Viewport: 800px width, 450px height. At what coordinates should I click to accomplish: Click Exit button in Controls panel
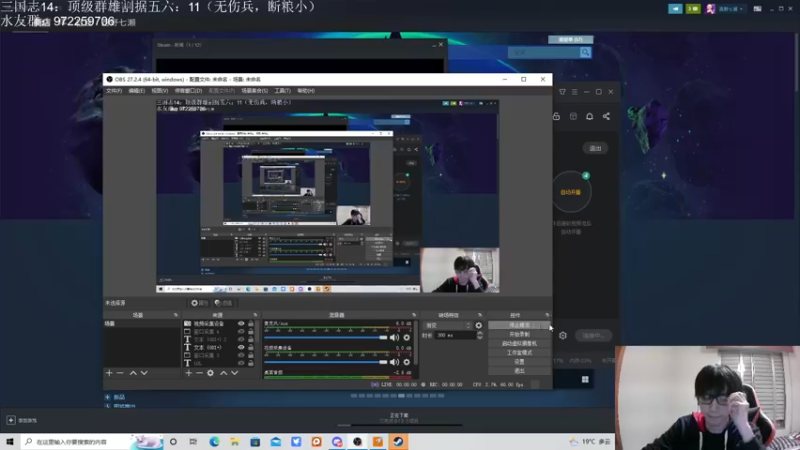tap(519, 371)
